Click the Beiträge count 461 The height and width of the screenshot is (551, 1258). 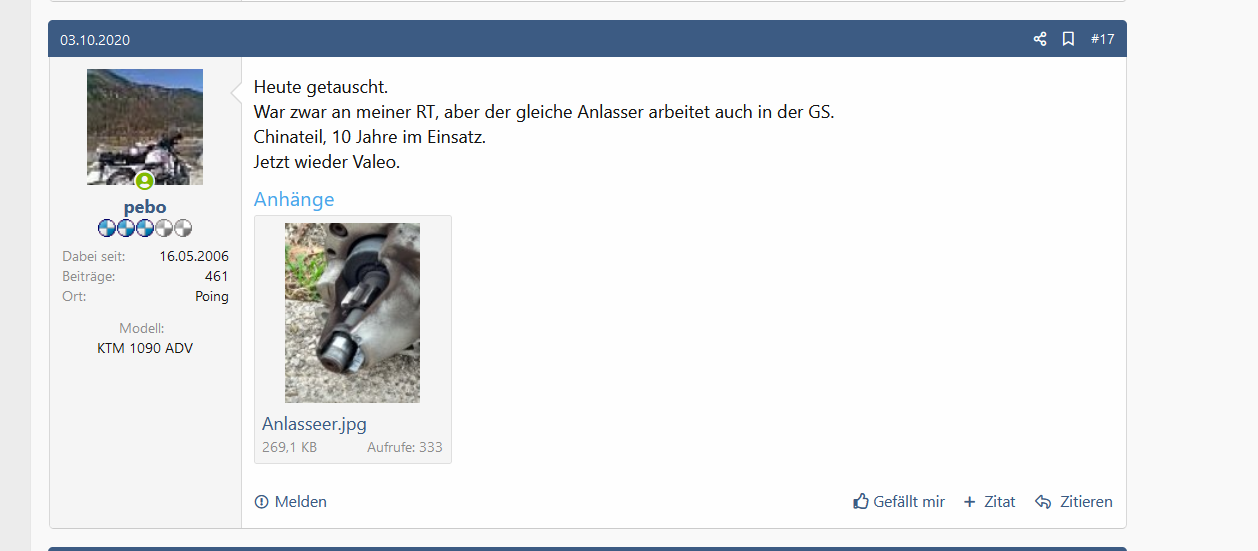216,276
